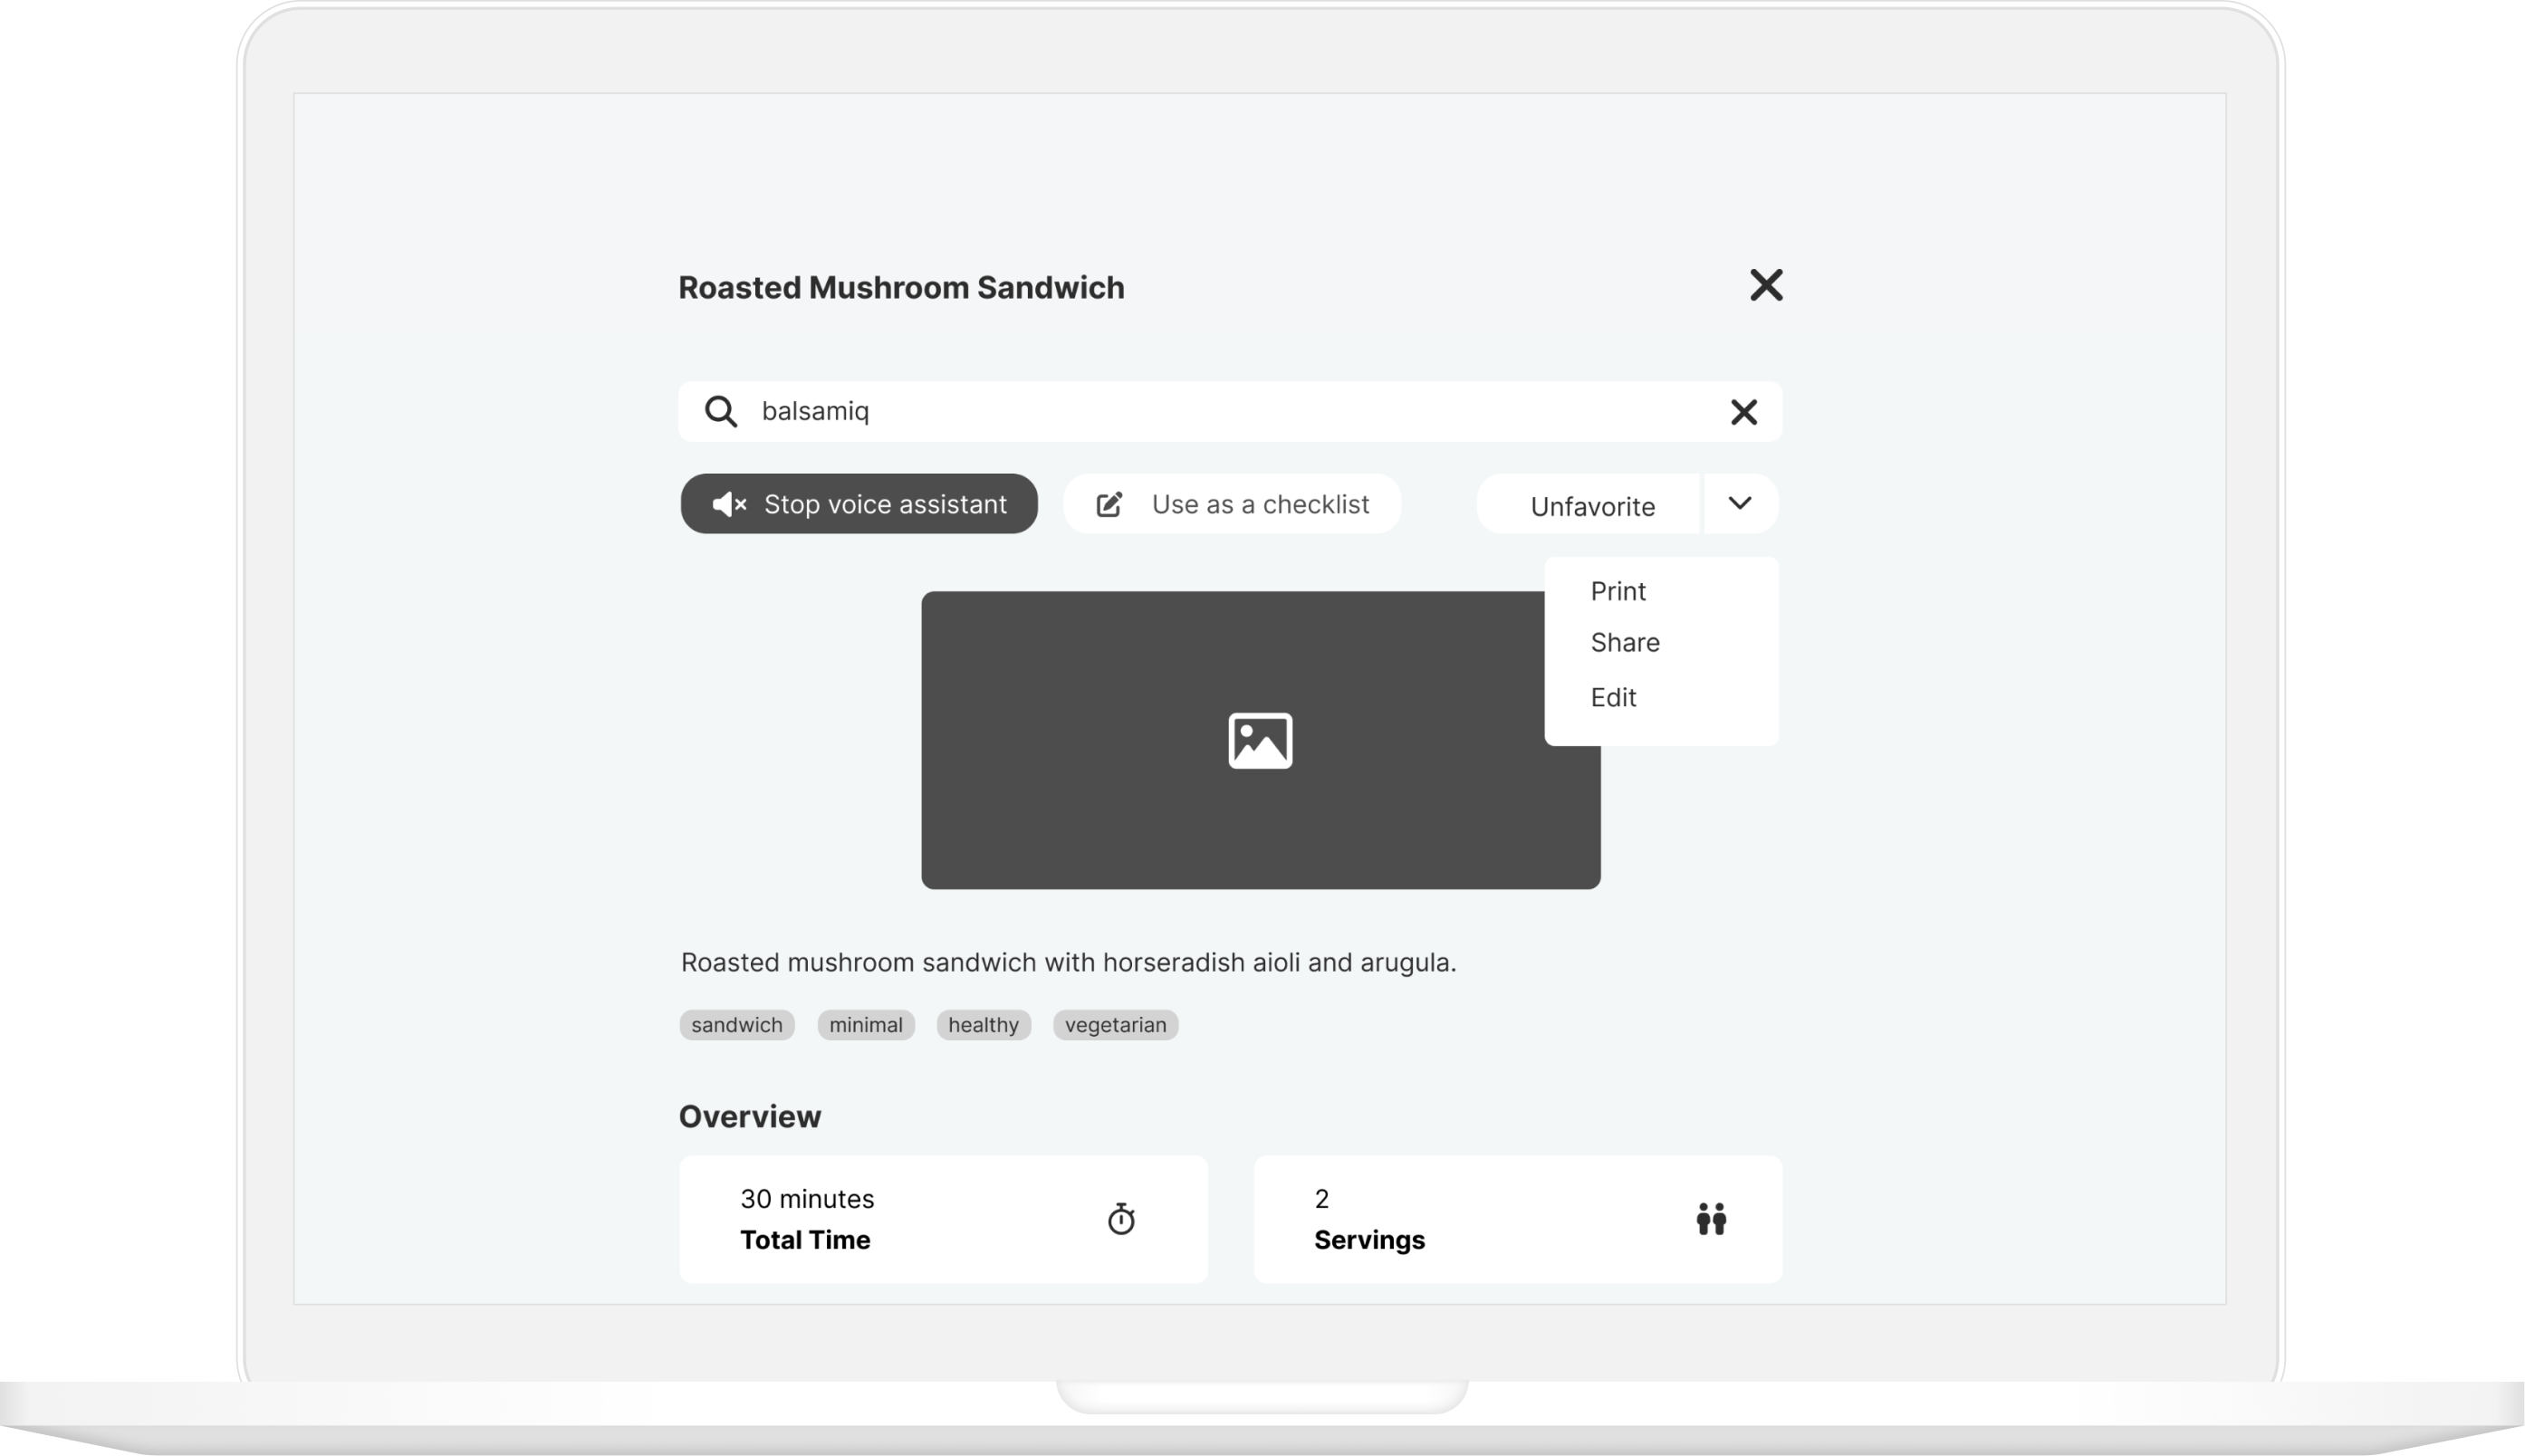Click the checklist edit pencil icon
The image size is (2525, 1456).
coord(1109,504)
